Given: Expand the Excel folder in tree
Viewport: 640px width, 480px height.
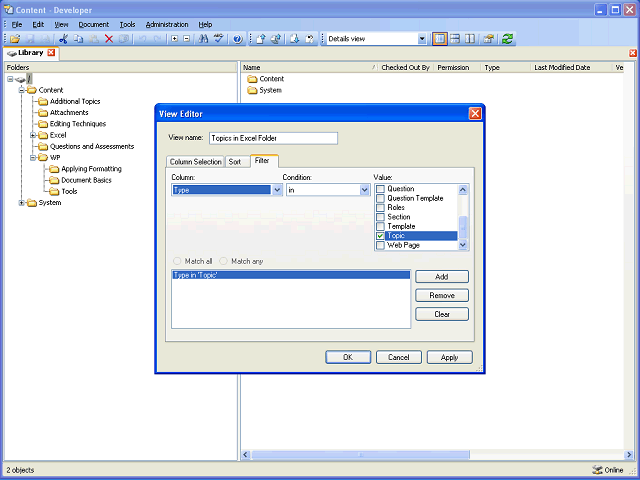Looking at the screenshot, I should coord(33,135).
